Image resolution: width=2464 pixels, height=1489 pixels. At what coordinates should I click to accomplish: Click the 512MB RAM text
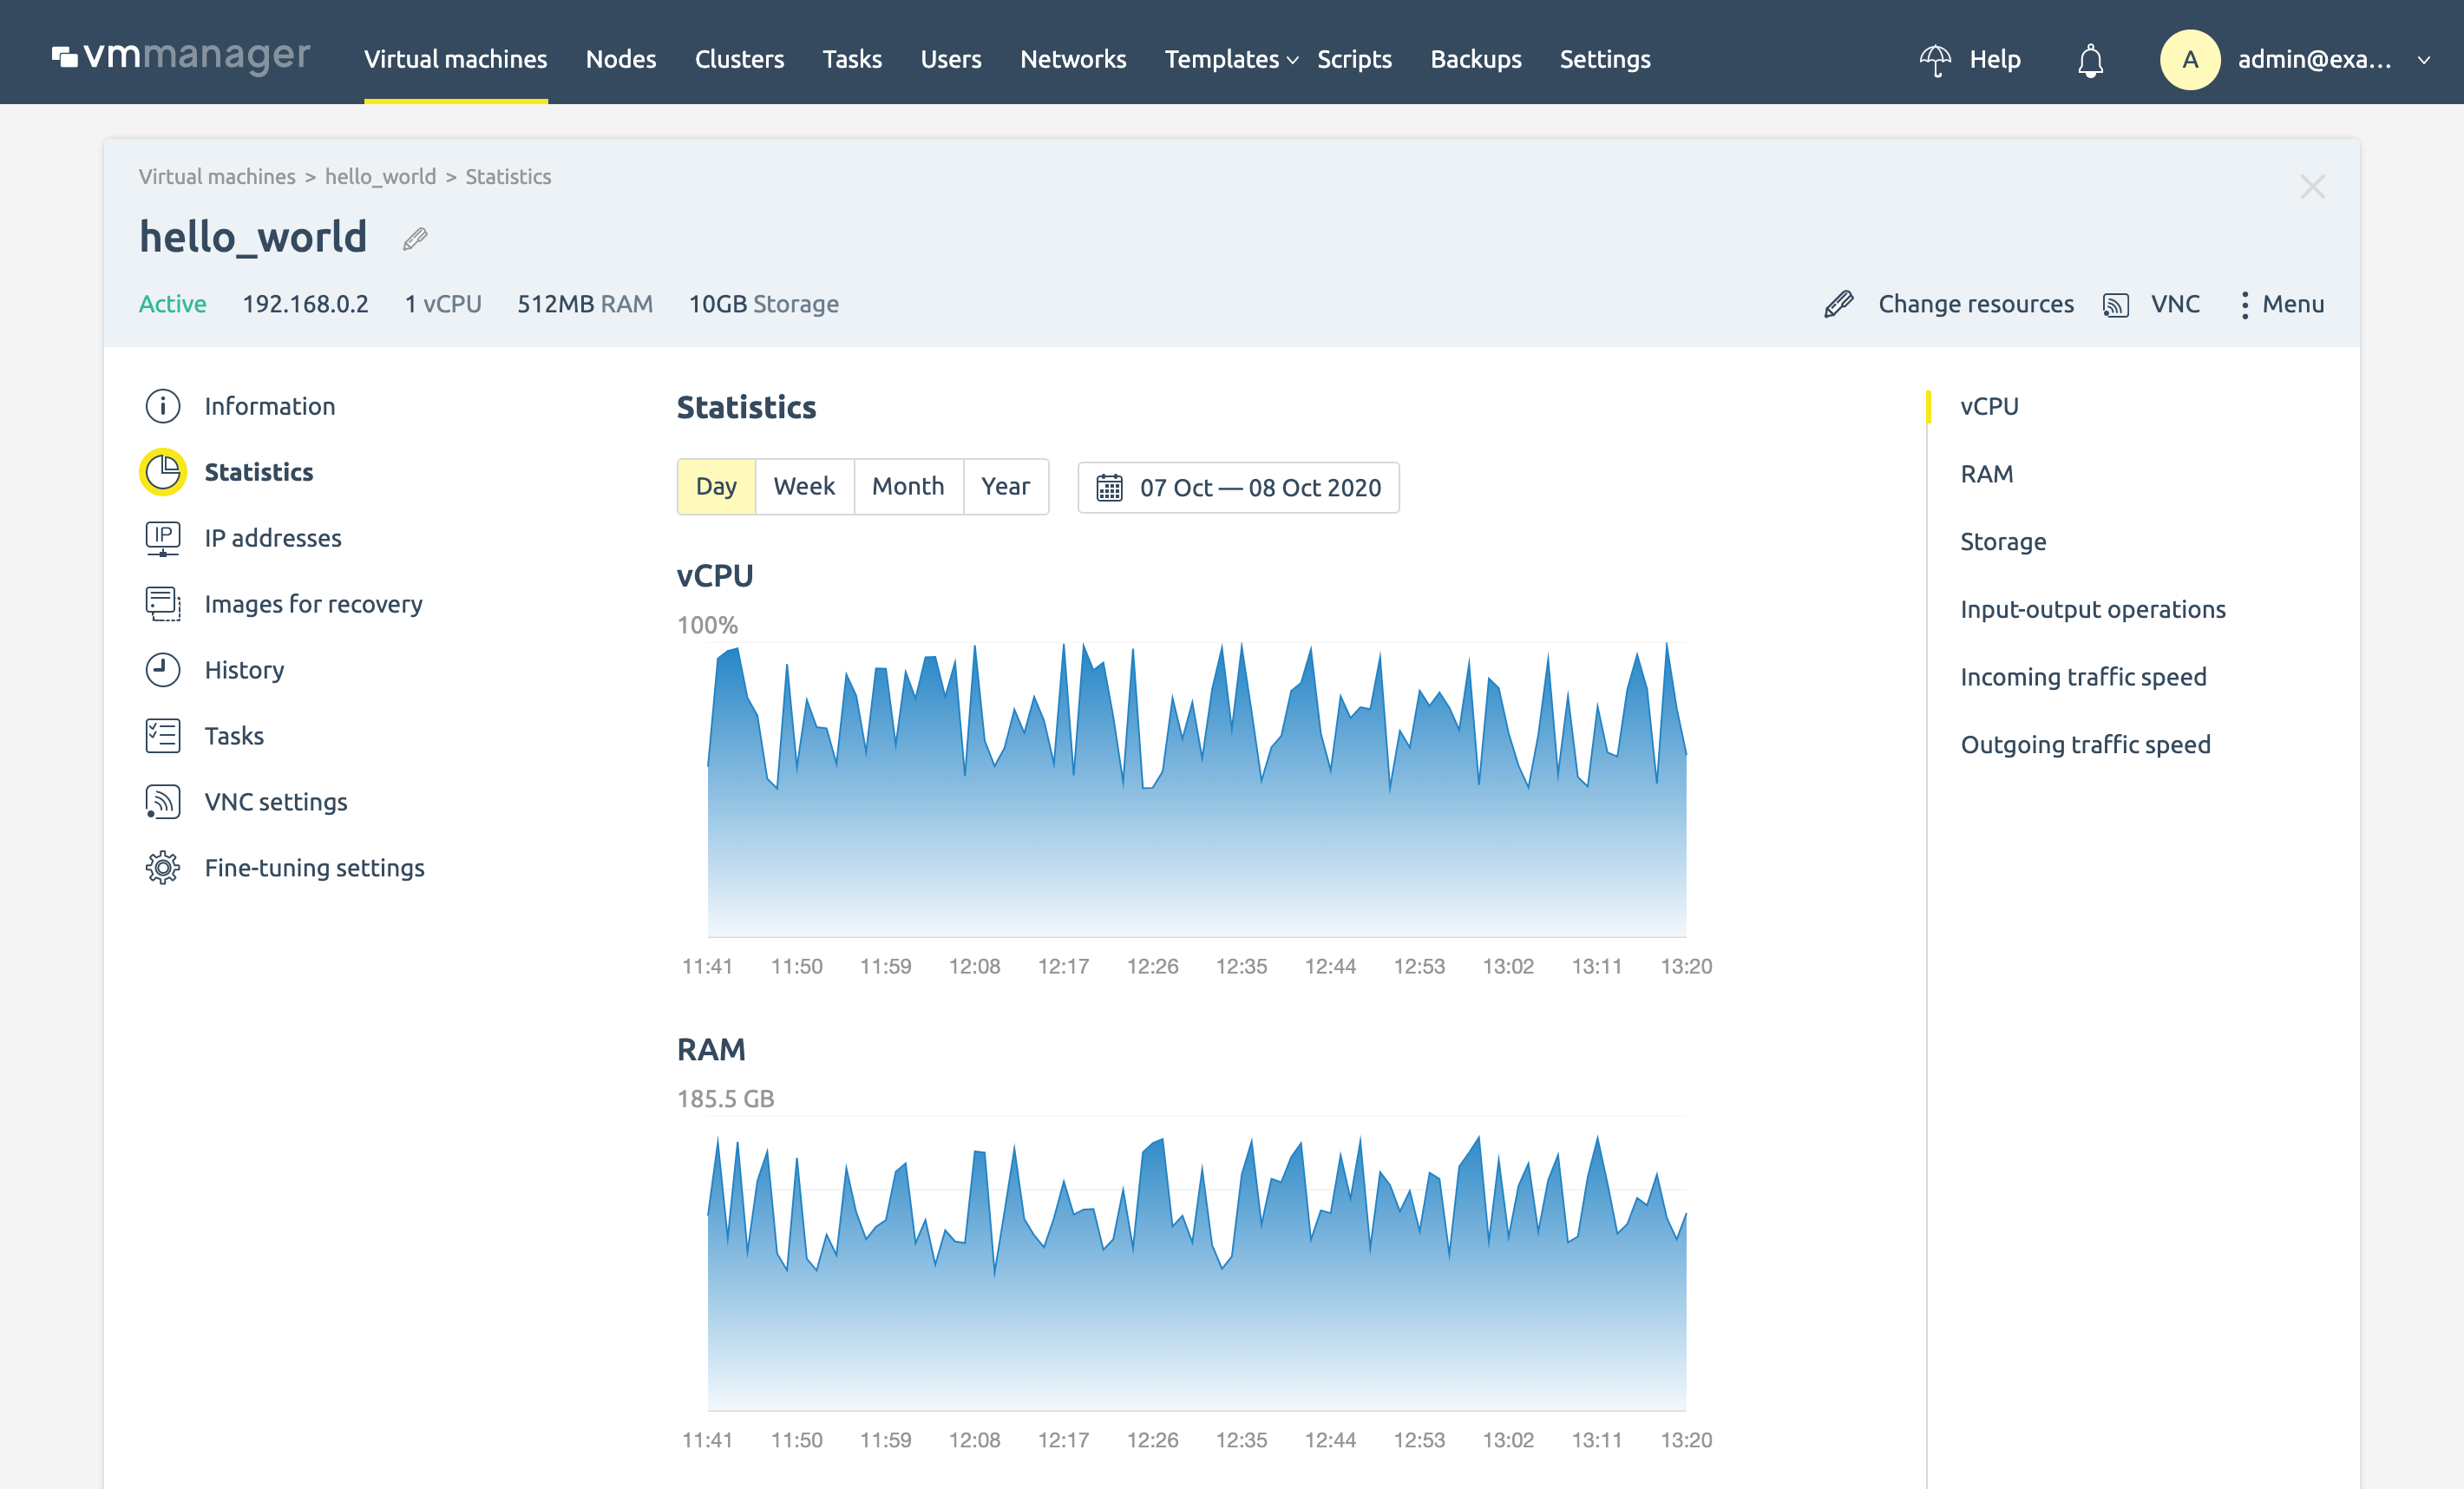[x=585, y=304]
